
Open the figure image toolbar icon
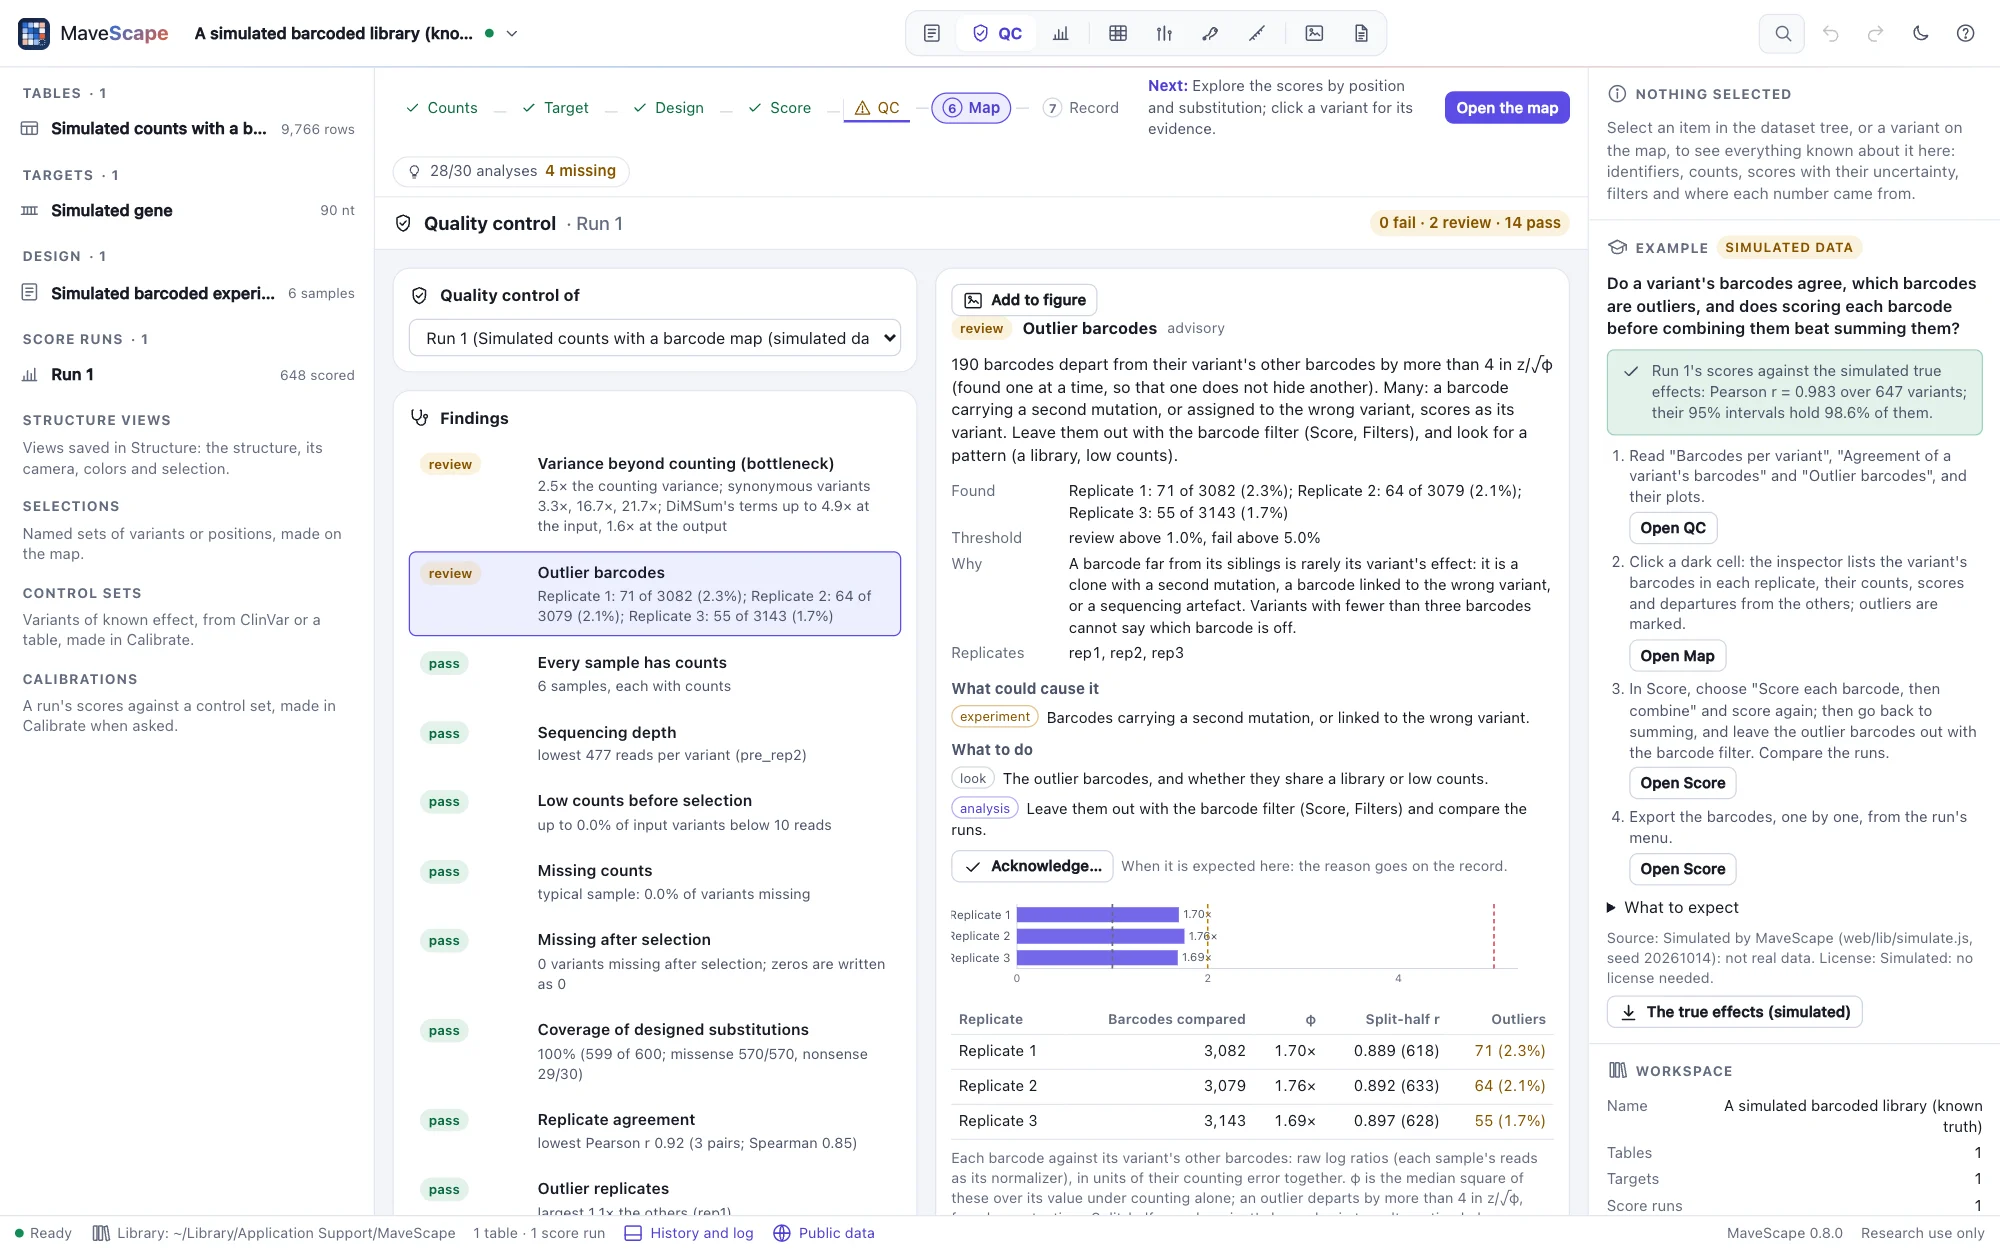pos(1314,33)
